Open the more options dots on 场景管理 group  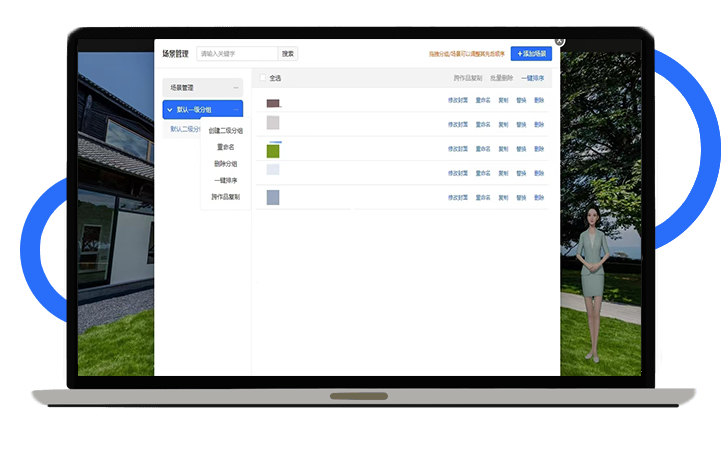point(236,88)
